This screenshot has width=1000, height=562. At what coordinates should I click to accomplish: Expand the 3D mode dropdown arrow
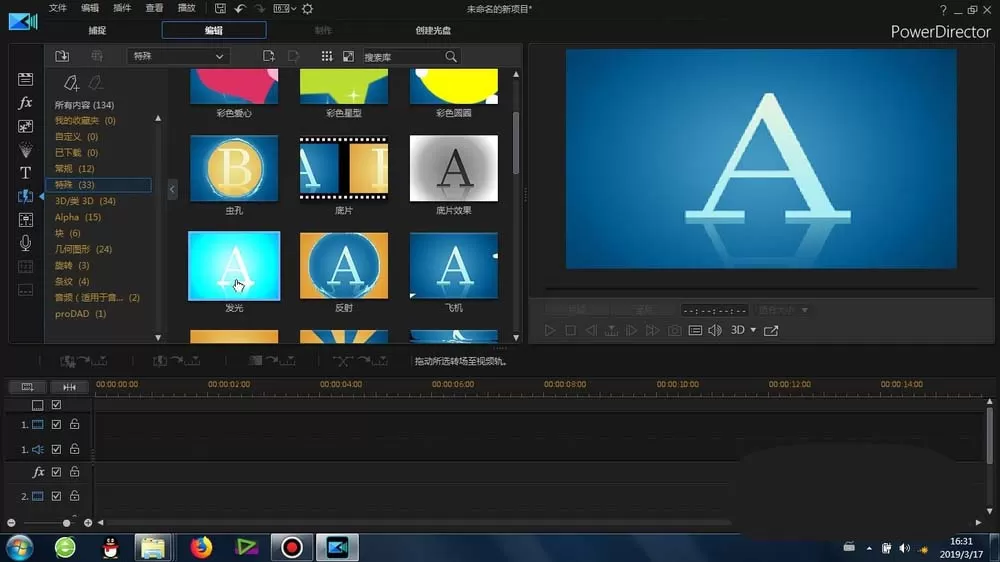click(753, 330)
